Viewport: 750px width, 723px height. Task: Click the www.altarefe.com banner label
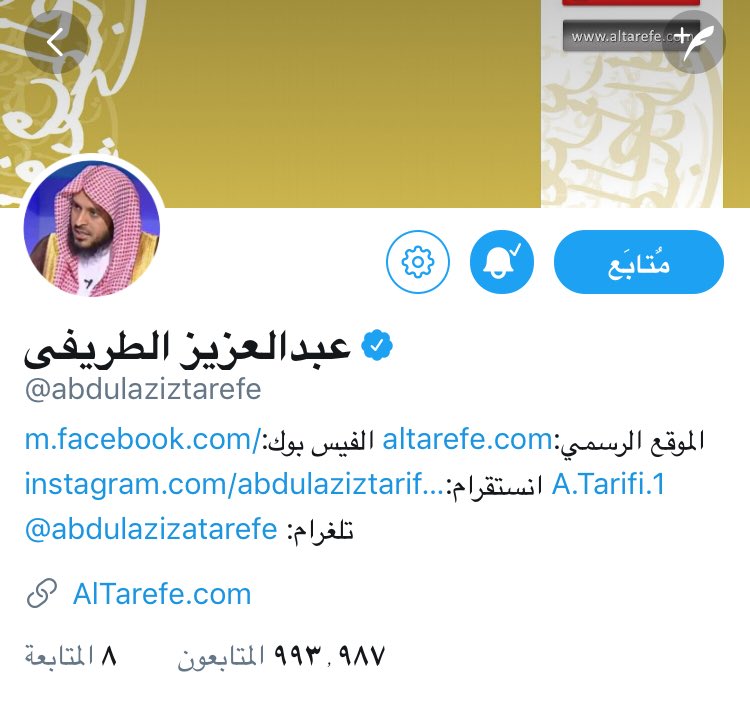click(622, 36)
